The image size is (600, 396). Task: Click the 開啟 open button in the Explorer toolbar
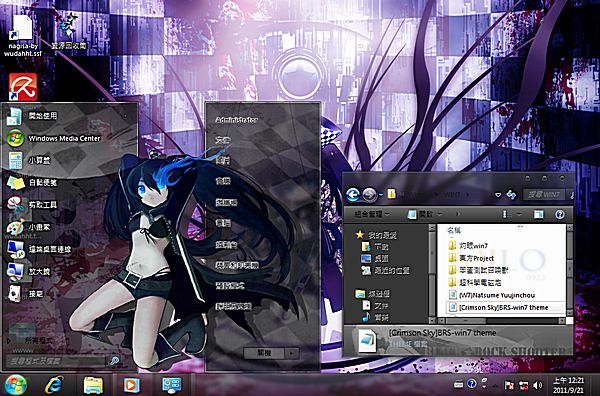pos(421,214)
